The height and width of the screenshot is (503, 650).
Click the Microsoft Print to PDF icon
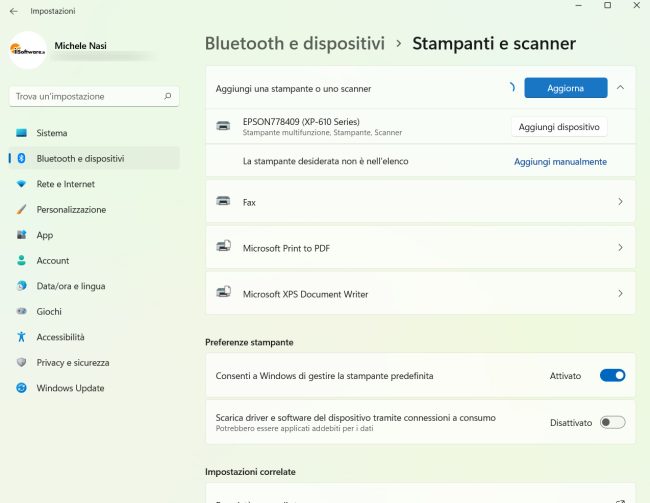click(x=223, y=246)
